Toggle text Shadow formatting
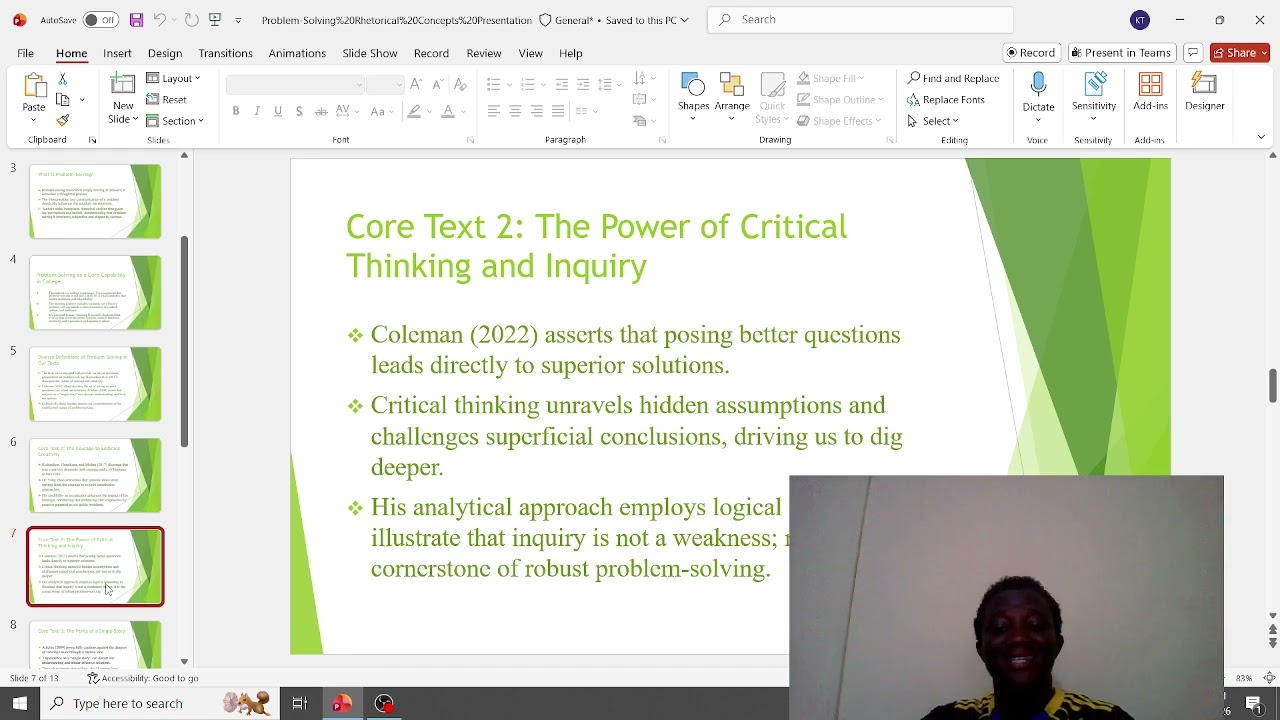The image size is (1280, 720). point(299,111)
